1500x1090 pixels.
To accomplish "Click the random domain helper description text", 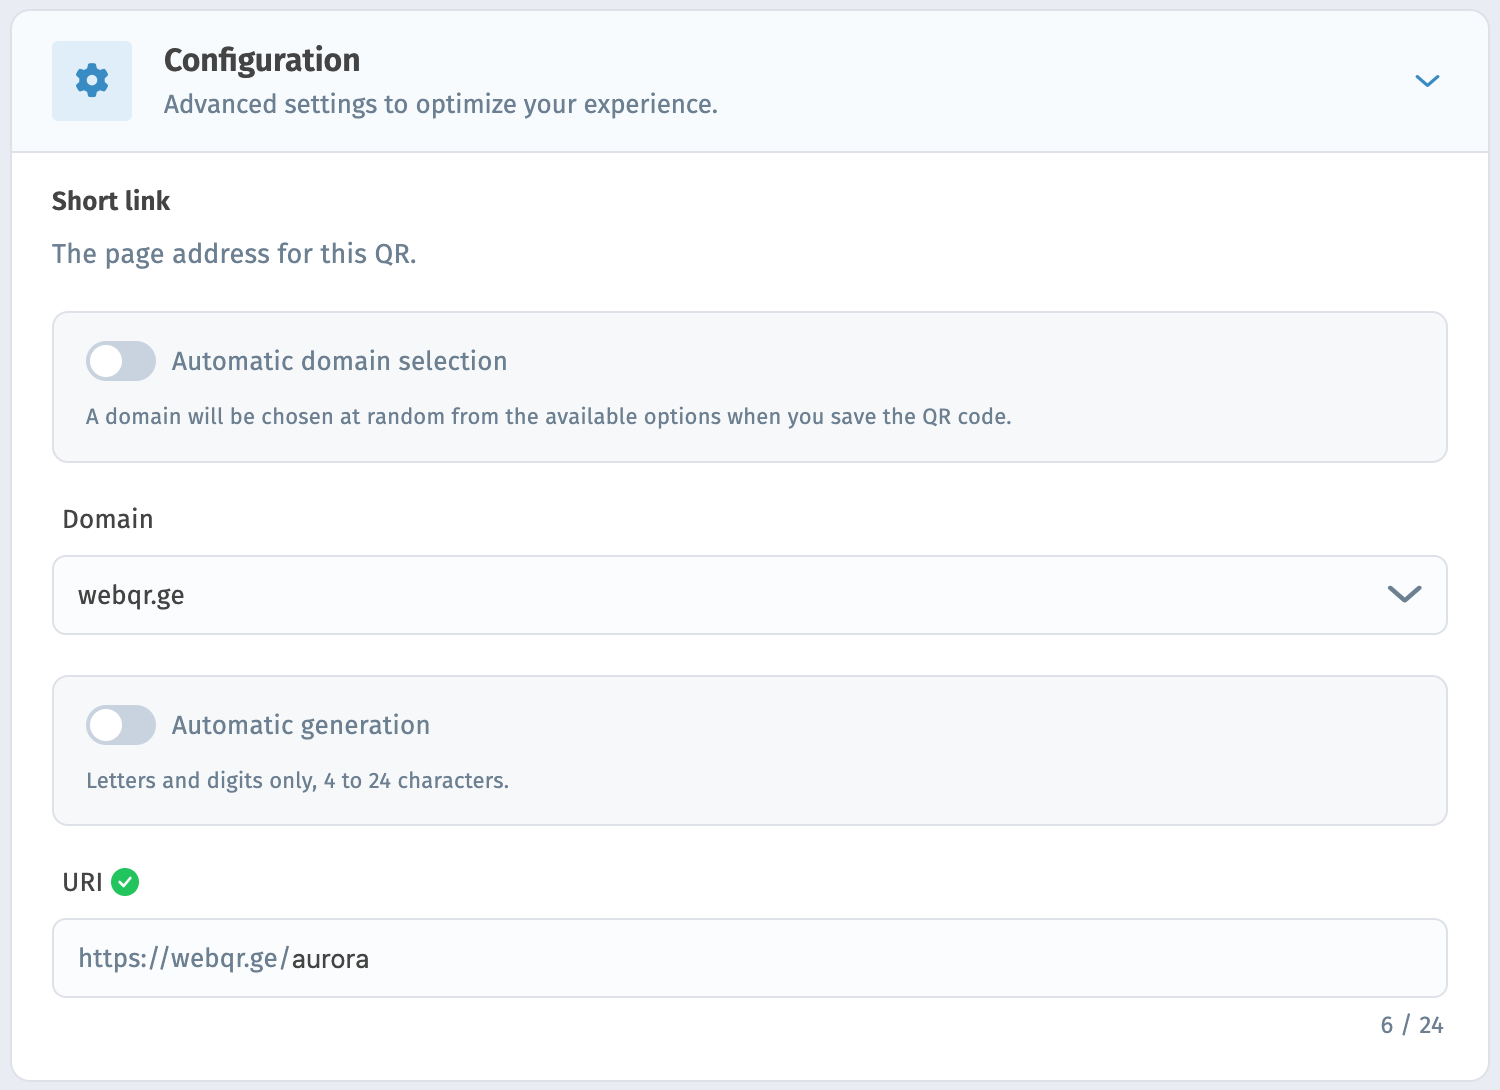I will coord(549,417).
